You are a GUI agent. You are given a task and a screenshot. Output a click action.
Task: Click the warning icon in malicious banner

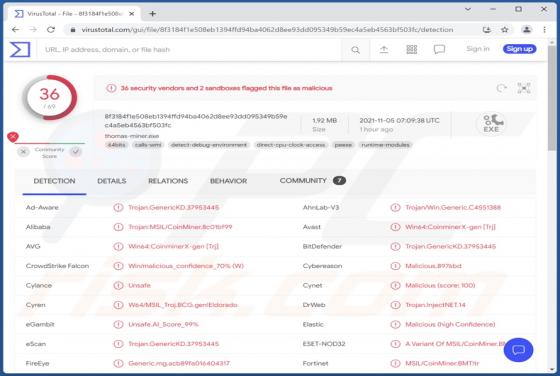point(111,88)
